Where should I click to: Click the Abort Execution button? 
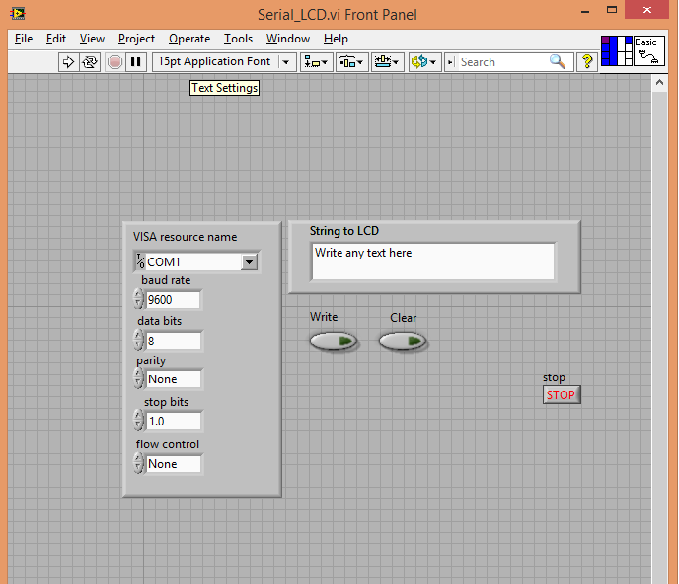[x=115, y=62]
